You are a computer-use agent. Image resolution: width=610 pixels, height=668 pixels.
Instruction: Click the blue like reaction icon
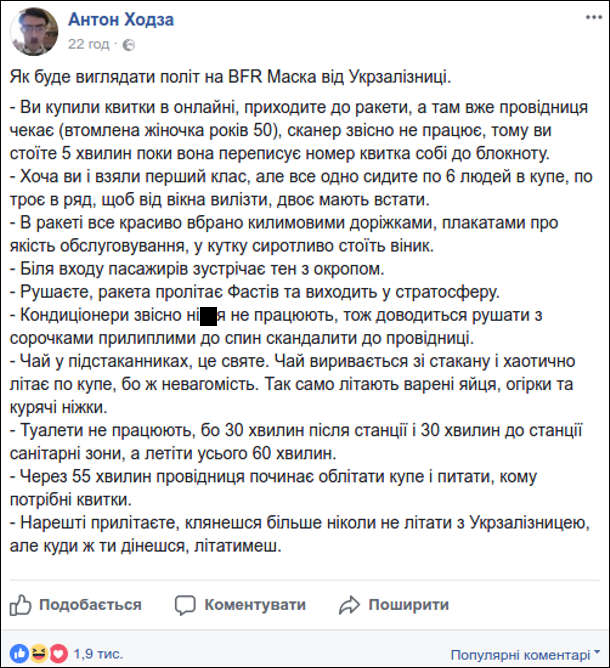pyautogui.click(x=19, y=653)
